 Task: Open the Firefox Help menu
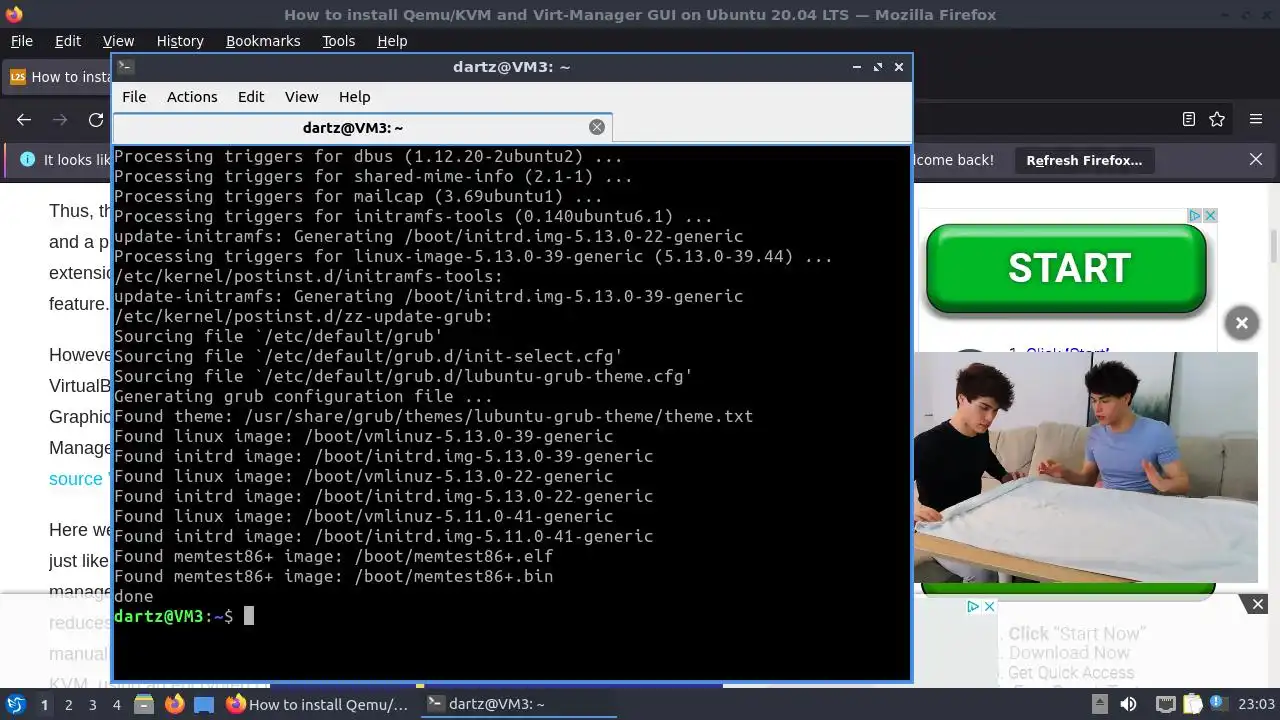click(392, 41)
